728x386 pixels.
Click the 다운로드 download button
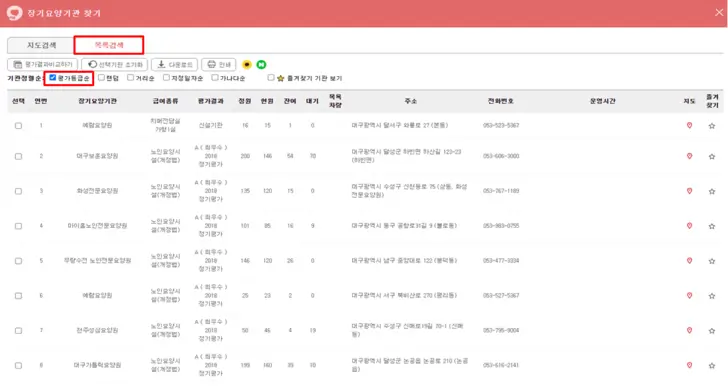(175, 65)
